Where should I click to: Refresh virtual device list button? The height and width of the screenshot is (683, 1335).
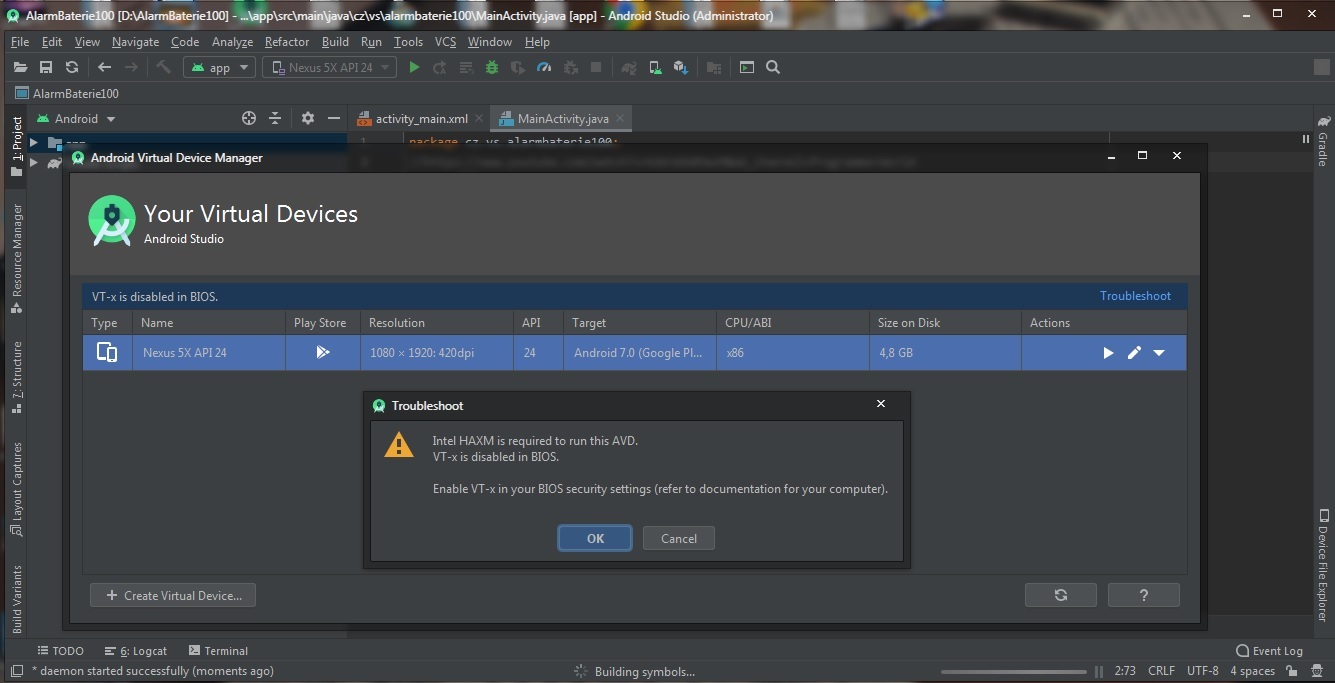point(1061,595)
